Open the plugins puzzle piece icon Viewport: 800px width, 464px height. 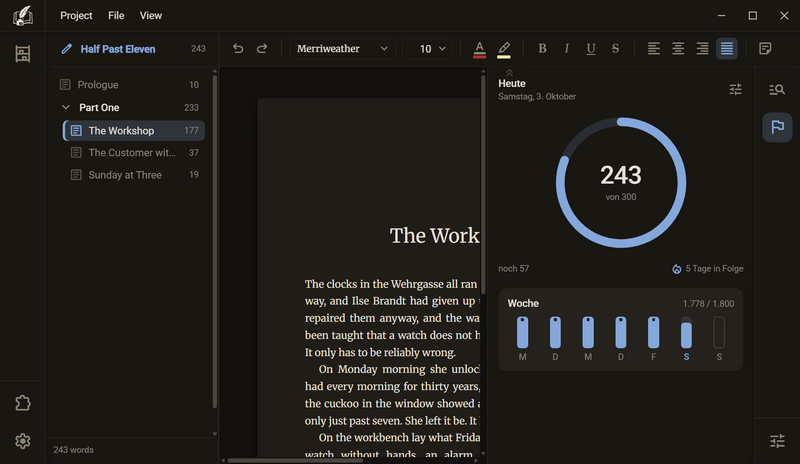pyautogui.click(x=22, y=403)
